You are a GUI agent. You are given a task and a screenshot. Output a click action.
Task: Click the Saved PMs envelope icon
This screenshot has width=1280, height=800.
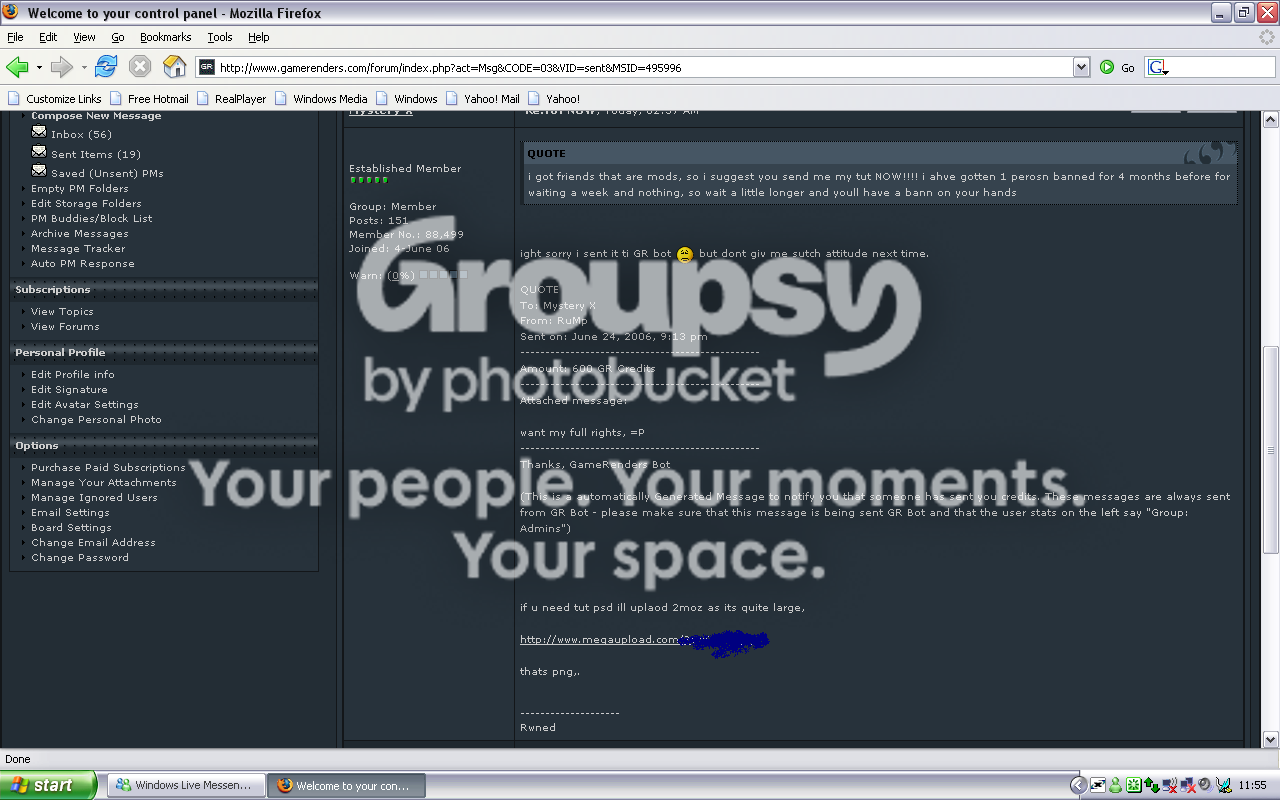click(x=39, y=171)
